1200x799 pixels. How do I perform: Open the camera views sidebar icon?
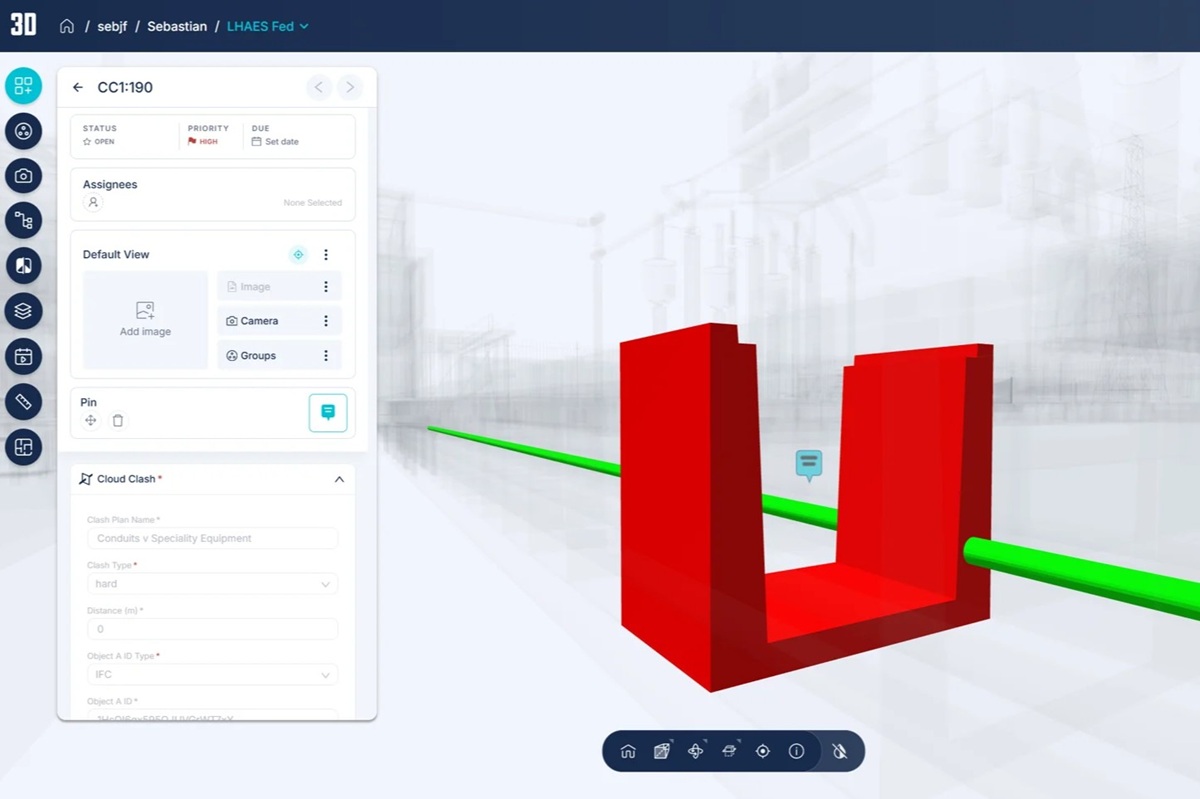tap(23, 176)
